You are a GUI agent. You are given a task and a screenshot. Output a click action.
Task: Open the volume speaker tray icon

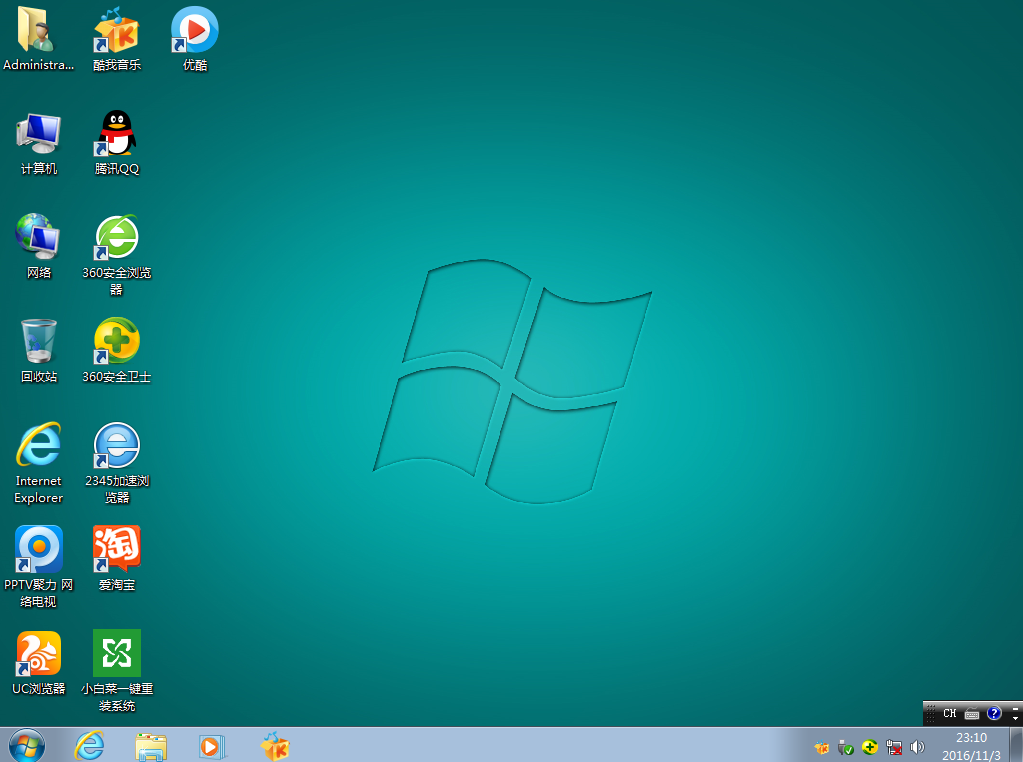click(x=917, y=748)
